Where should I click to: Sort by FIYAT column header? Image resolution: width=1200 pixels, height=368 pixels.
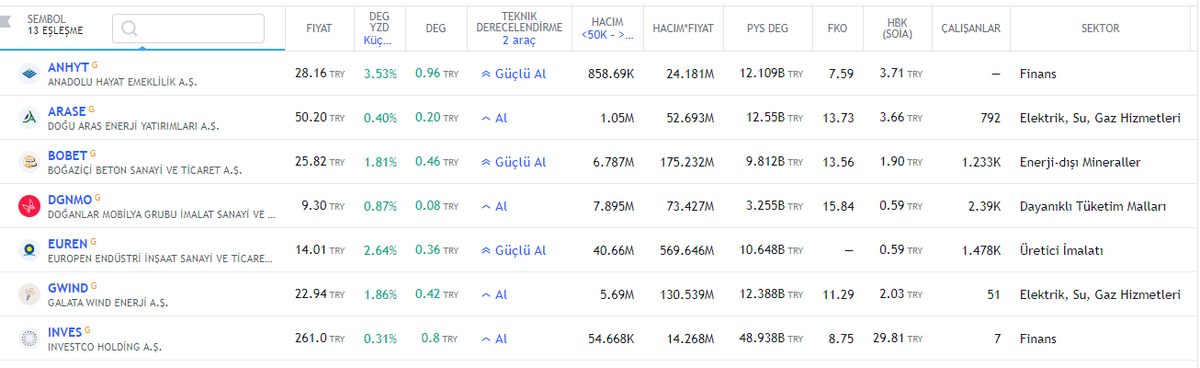(x=319, y=28)
